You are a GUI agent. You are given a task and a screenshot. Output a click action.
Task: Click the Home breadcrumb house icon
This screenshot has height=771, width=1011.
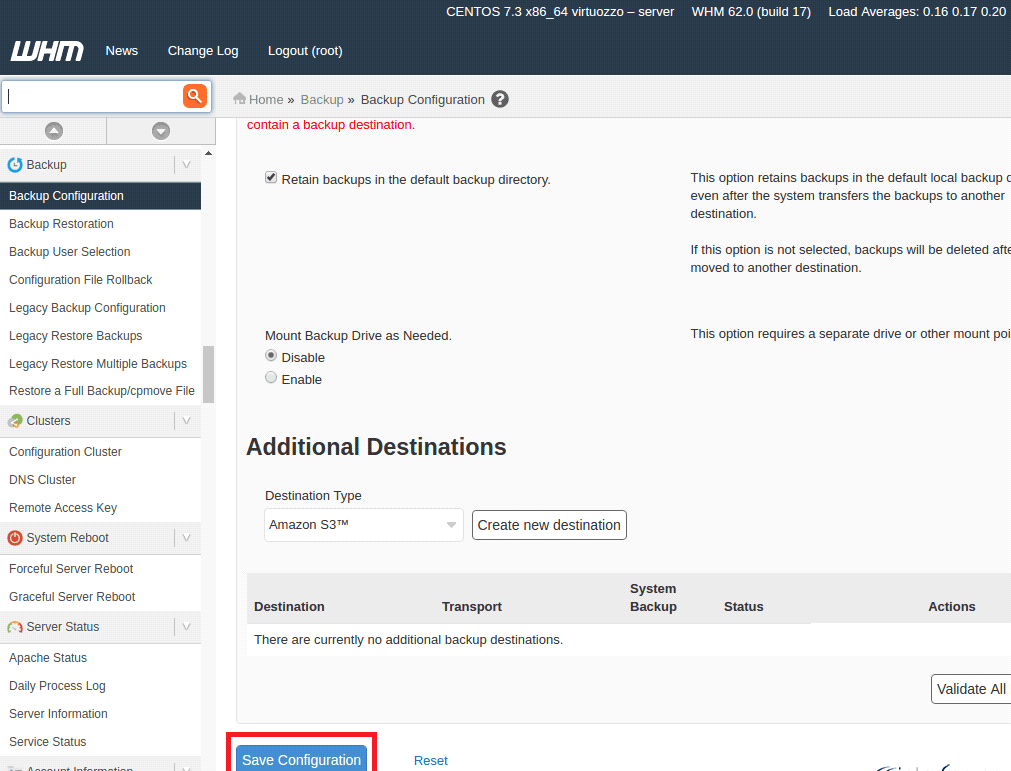[x=240, y=99]
